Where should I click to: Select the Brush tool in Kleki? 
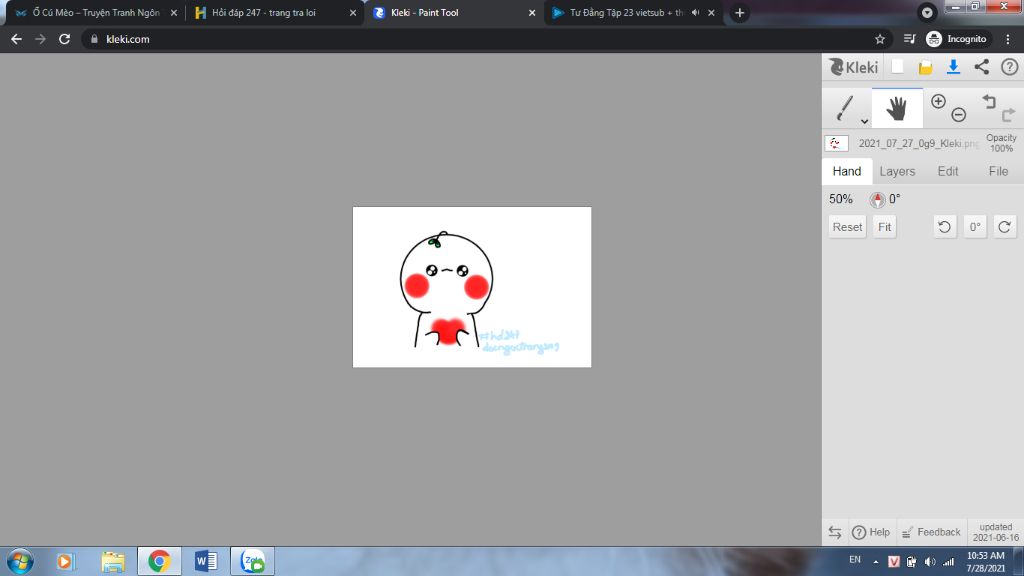tap(844, 108)
